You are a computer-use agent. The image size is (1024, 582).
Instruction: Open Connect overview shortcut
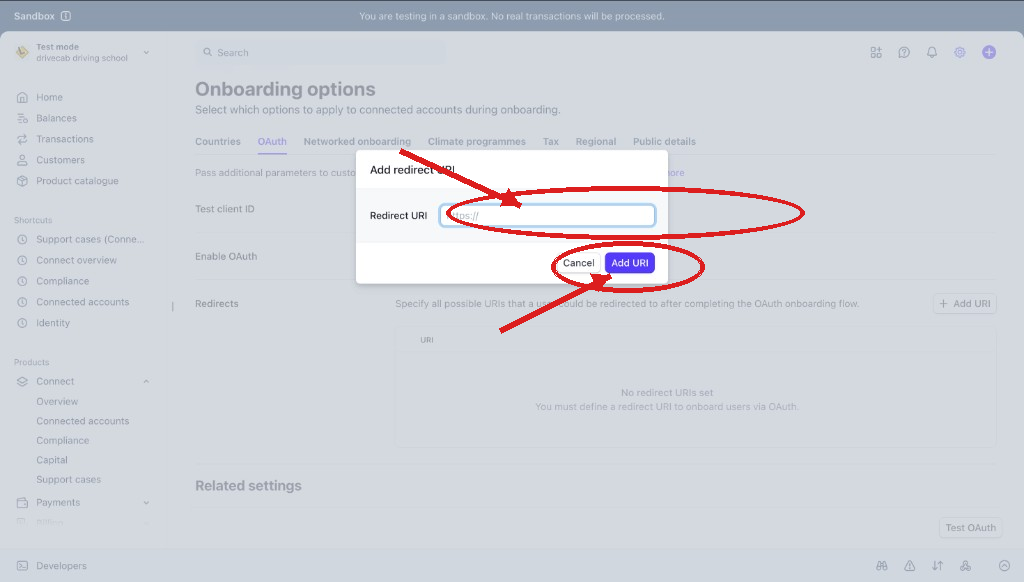pos(76,260)
